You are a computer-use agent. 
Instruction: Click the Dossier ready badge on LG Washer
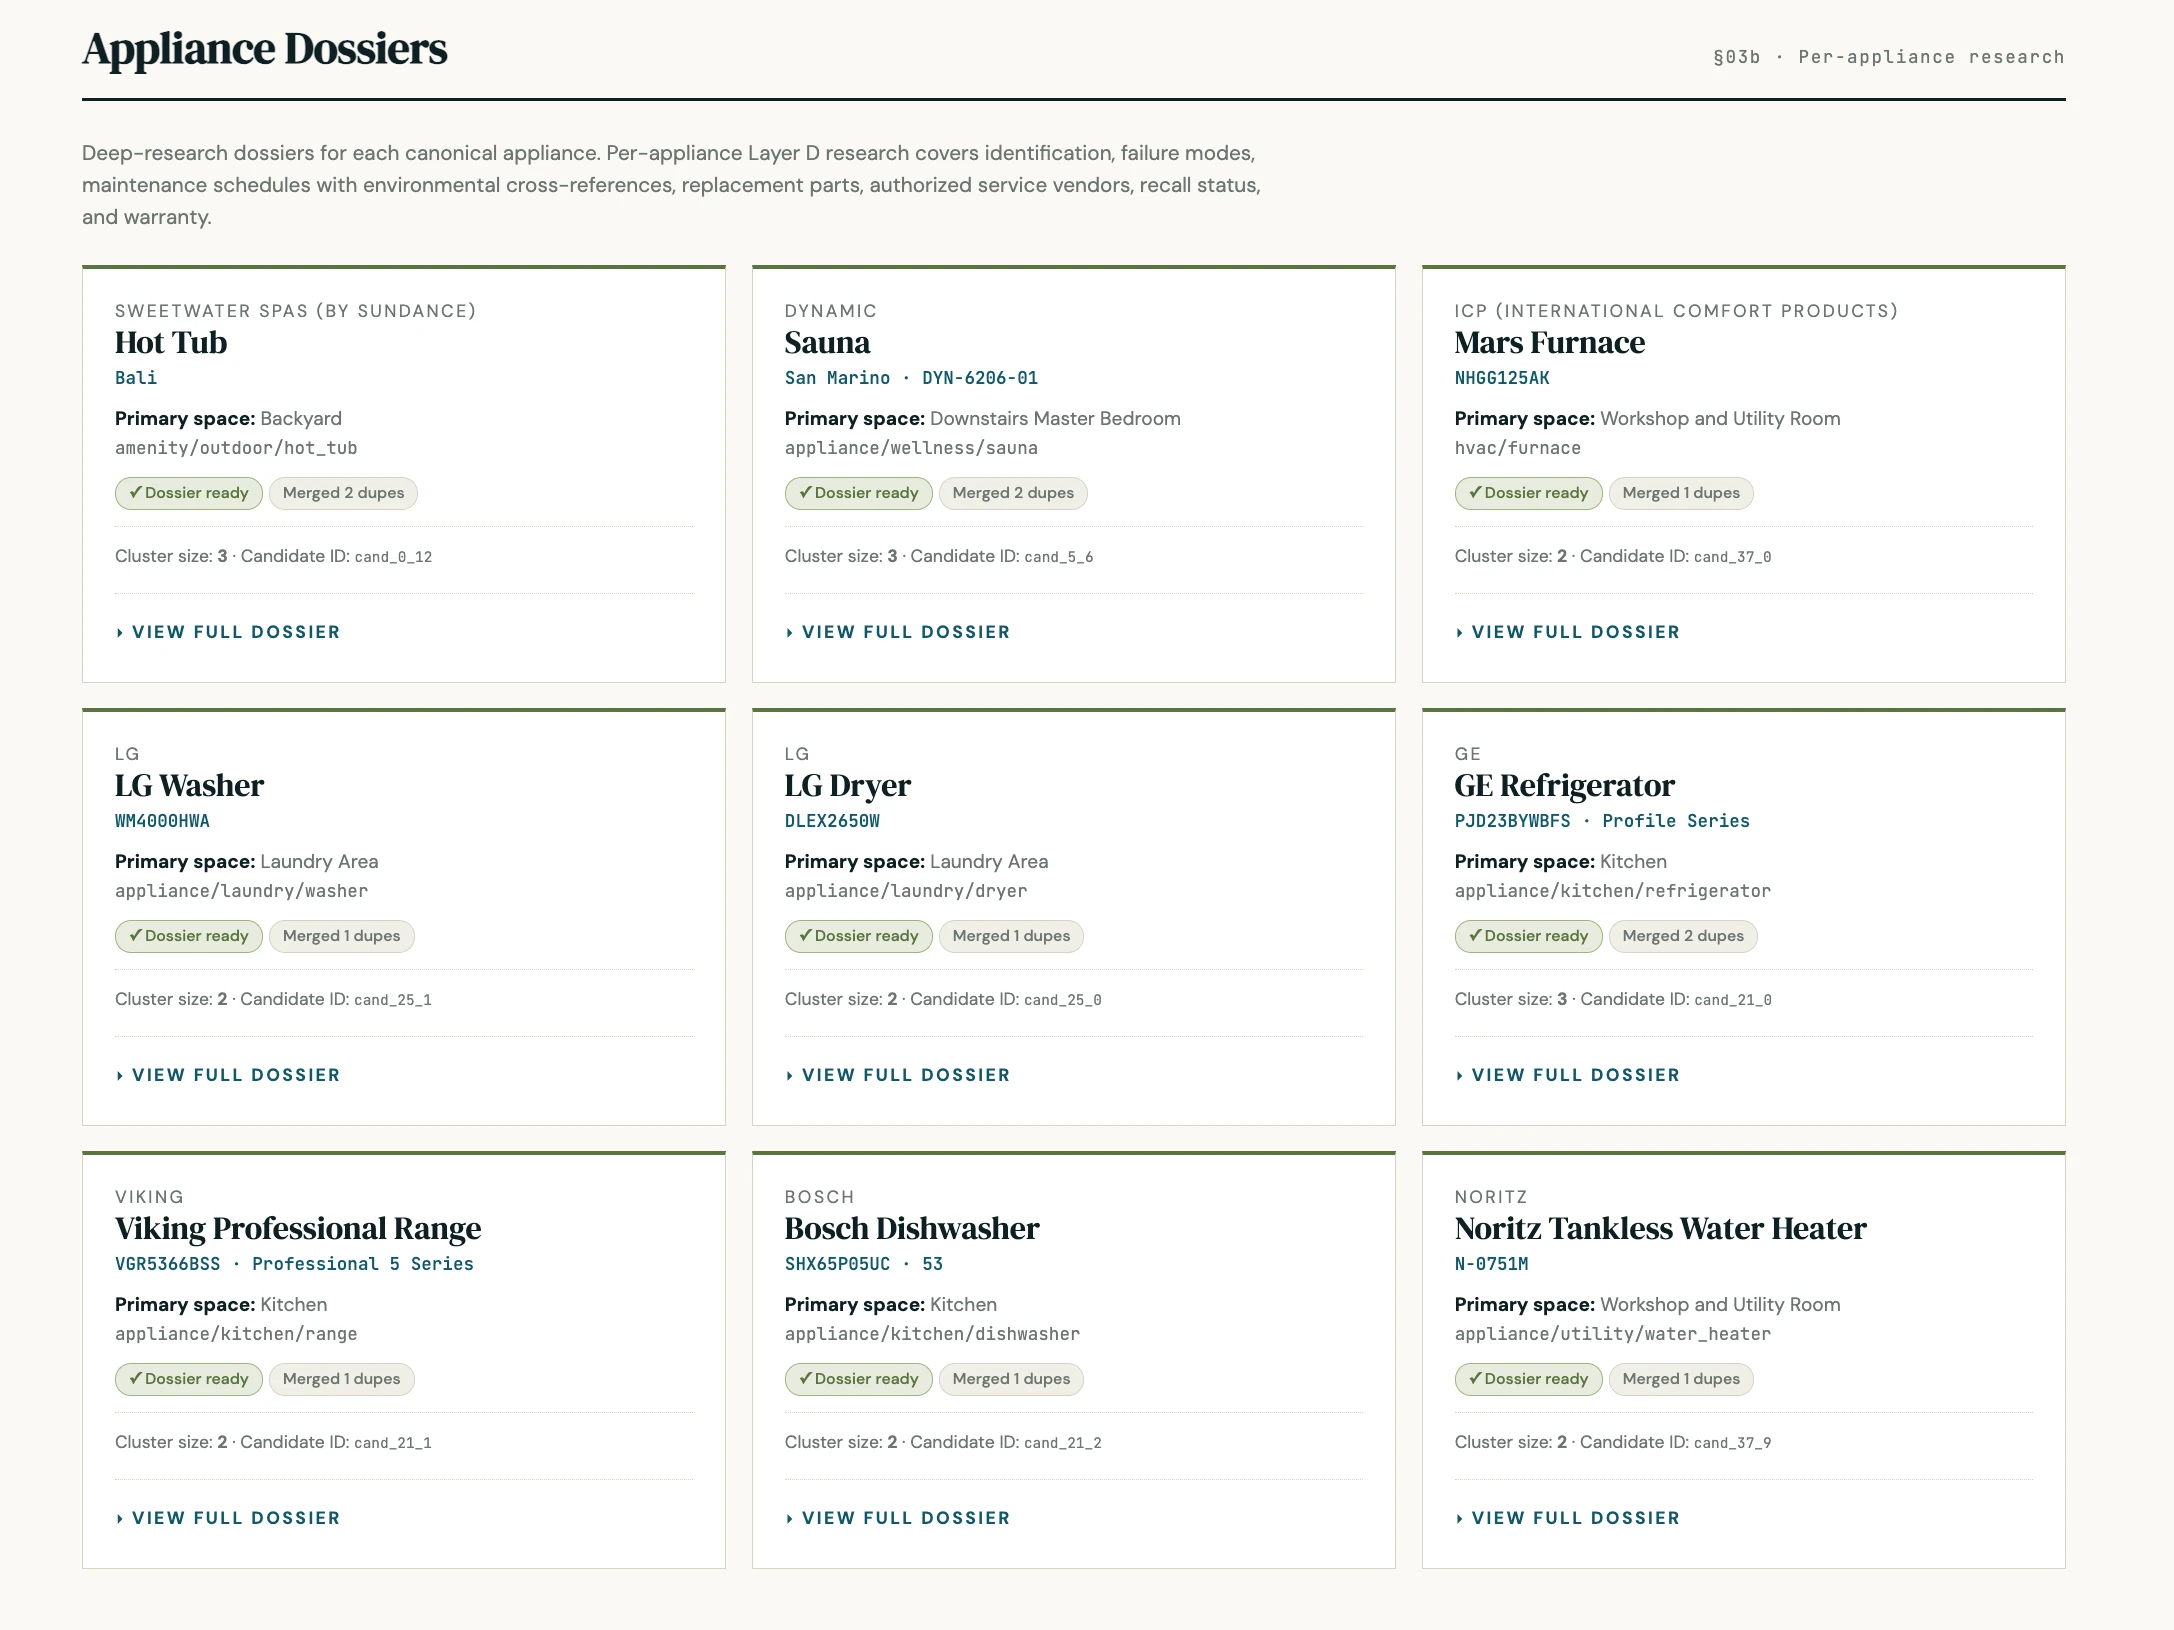coord(189,936)
